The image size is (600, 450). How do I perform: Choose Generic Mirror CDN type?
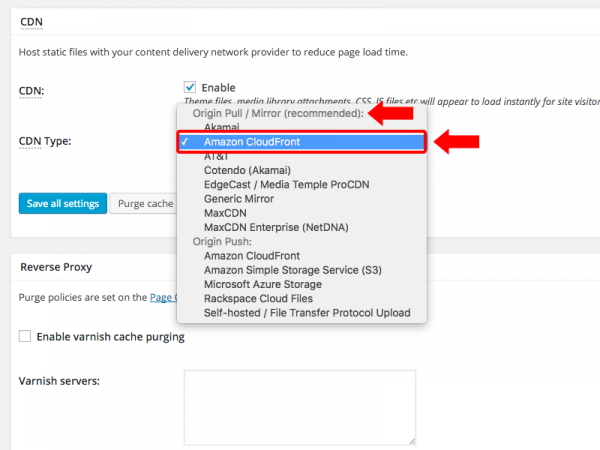click(302, 199)
